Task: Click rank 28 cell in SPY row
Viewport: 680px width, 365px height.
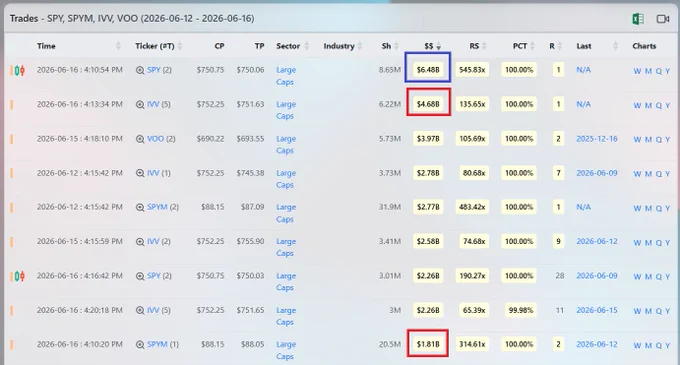Action: (559, 276)
